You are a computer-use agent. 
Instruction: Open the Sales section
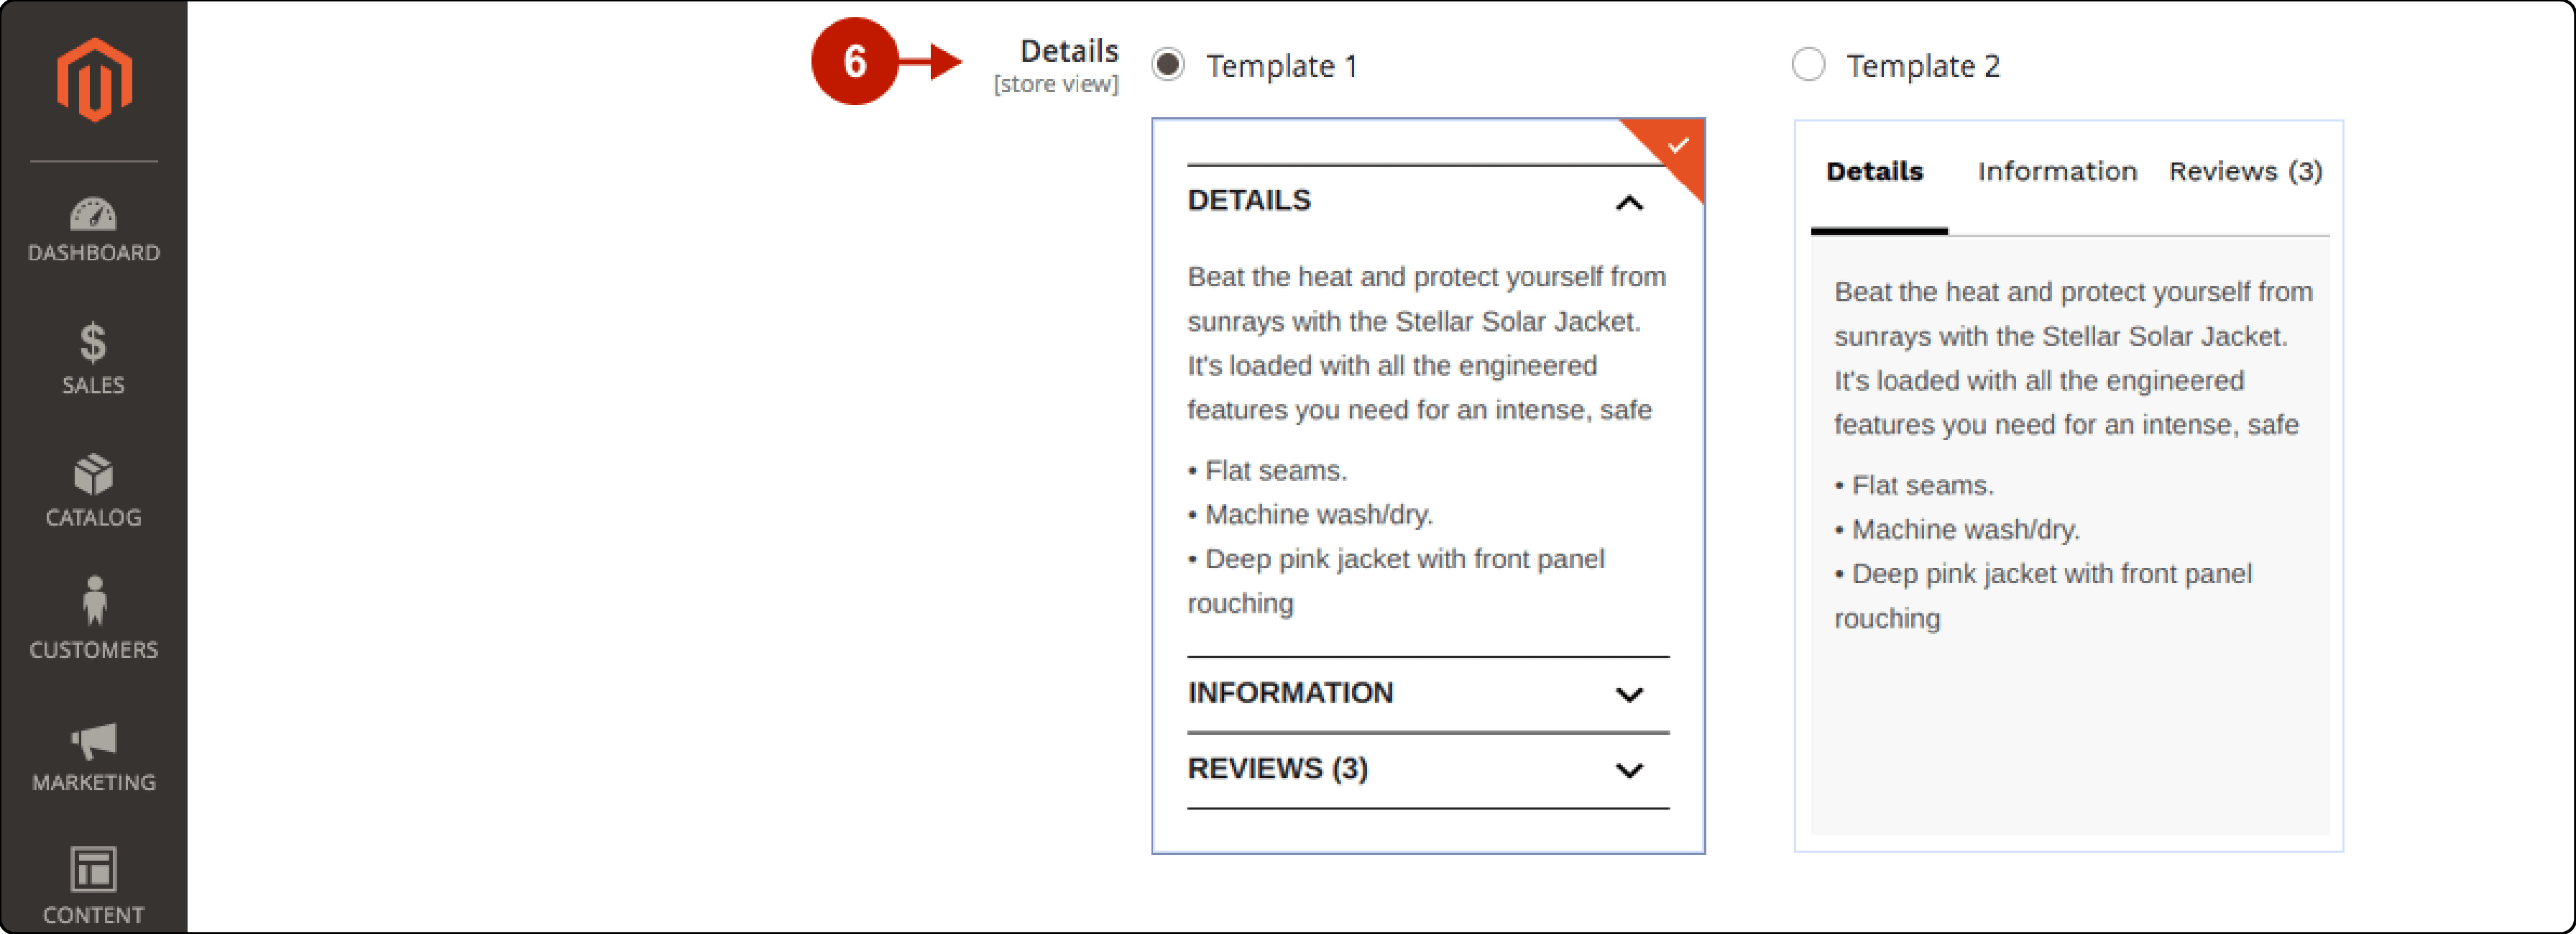click(93, 360)
